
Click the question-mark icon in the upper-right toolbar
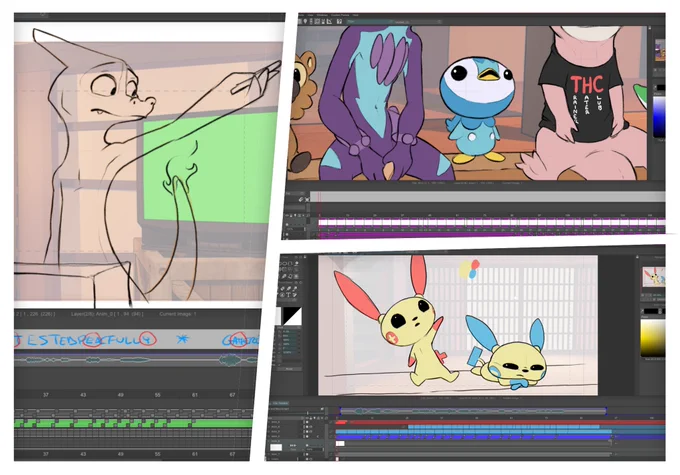pyautogui.click(x=339, y=21)
